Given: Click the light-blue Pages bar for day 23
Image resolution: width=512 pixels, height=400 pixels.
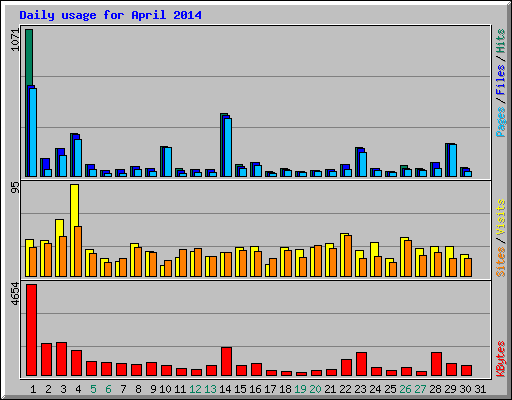Looking at the screenshot, I should pyautogui.click(x=363, y=164).
